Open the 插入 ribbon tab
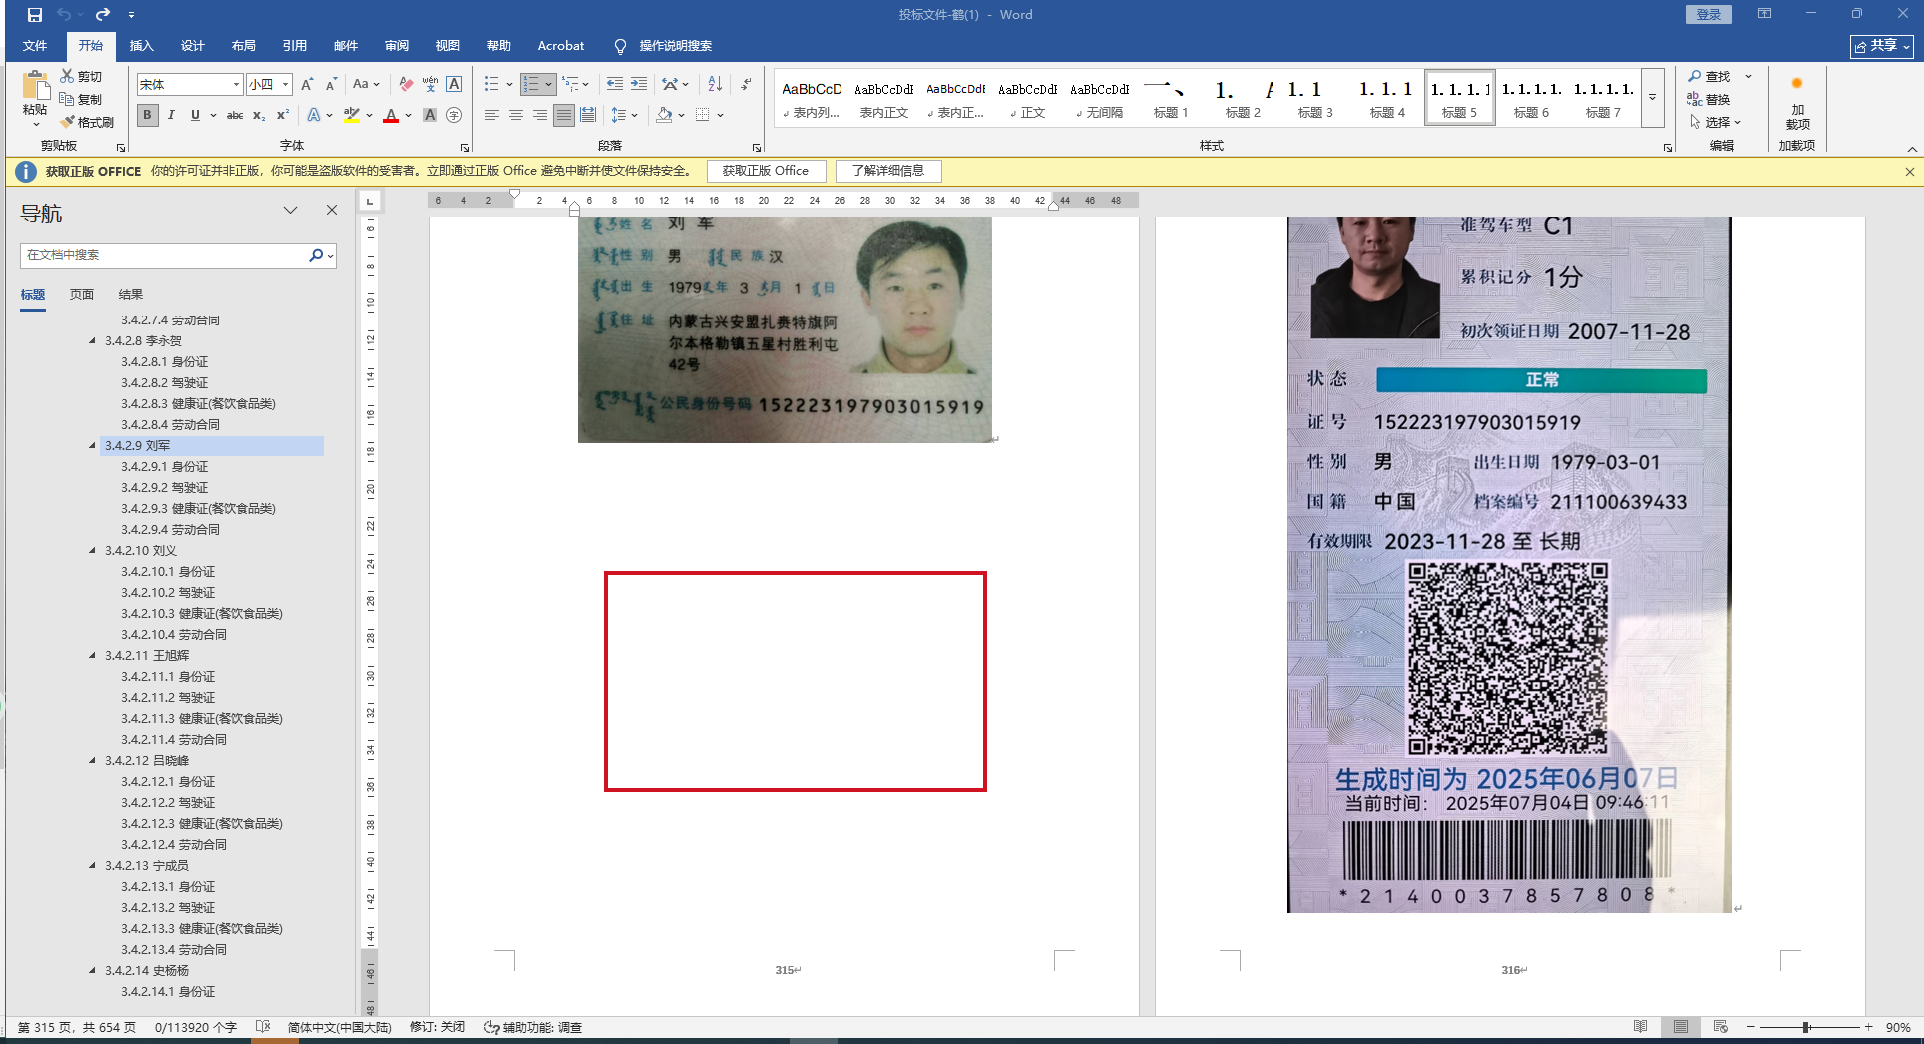The height and width of the screenshot is (1044, 1924). [141, 46]
